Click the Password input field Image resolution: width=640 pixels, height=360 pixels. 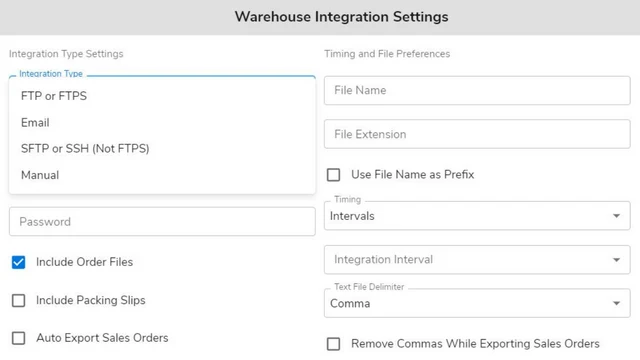coord(162,222)
